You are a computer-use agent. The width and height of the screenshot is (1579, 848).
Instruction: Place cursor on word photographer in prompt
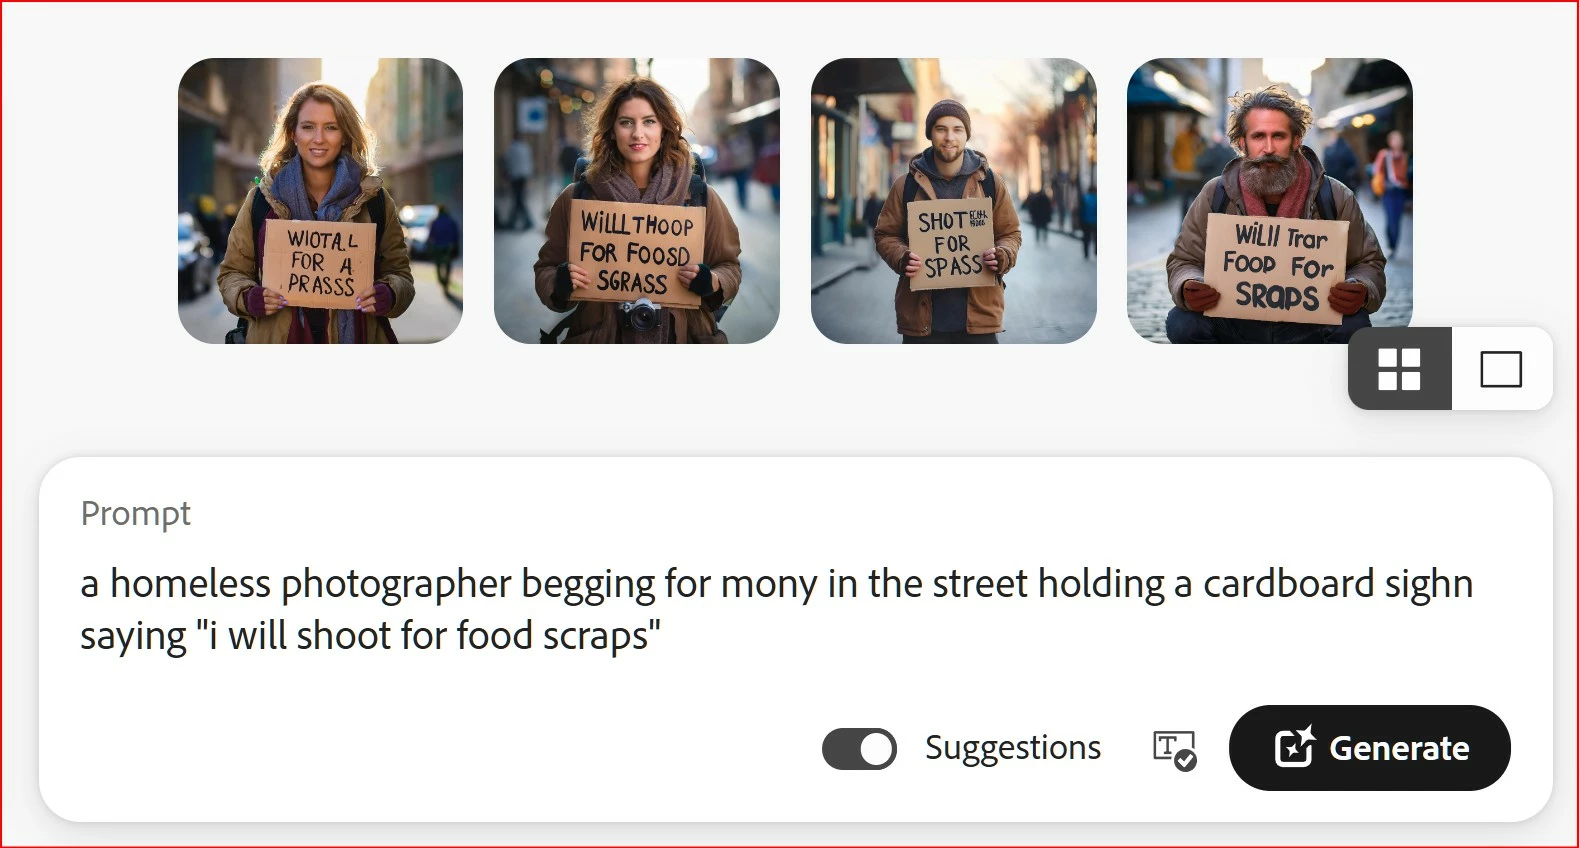pos(397,585)
